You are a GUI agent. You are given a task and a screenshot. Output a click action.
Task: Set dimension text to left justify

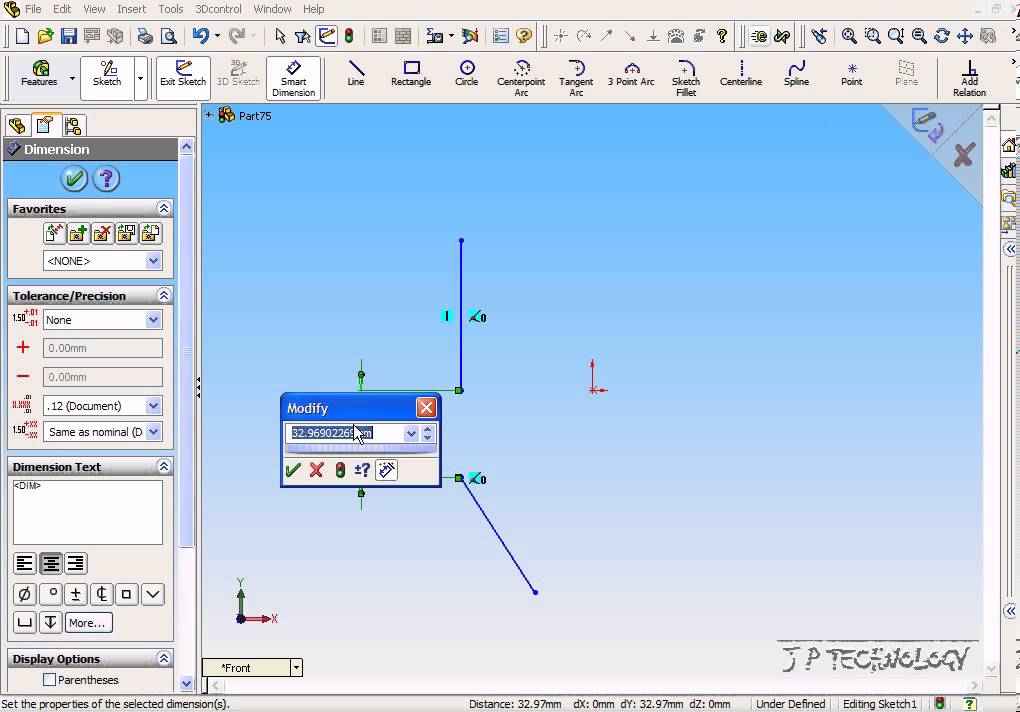(x=25, y=563)
